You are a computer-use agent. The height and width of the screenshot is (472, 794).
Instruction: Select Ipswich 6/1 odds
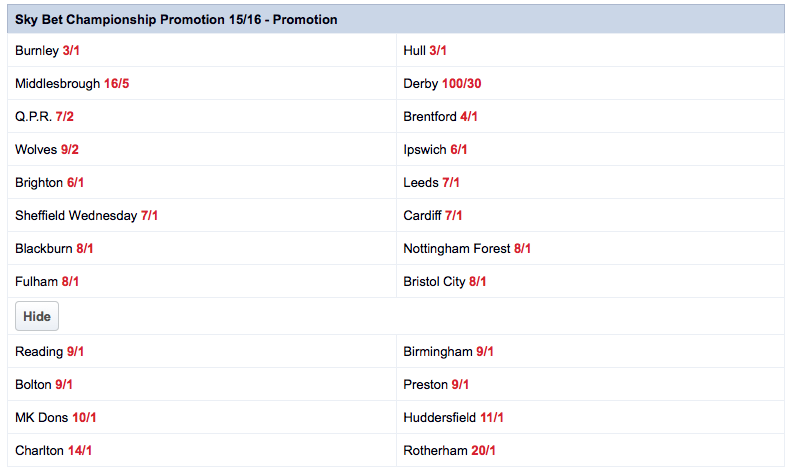pos(459,149)
